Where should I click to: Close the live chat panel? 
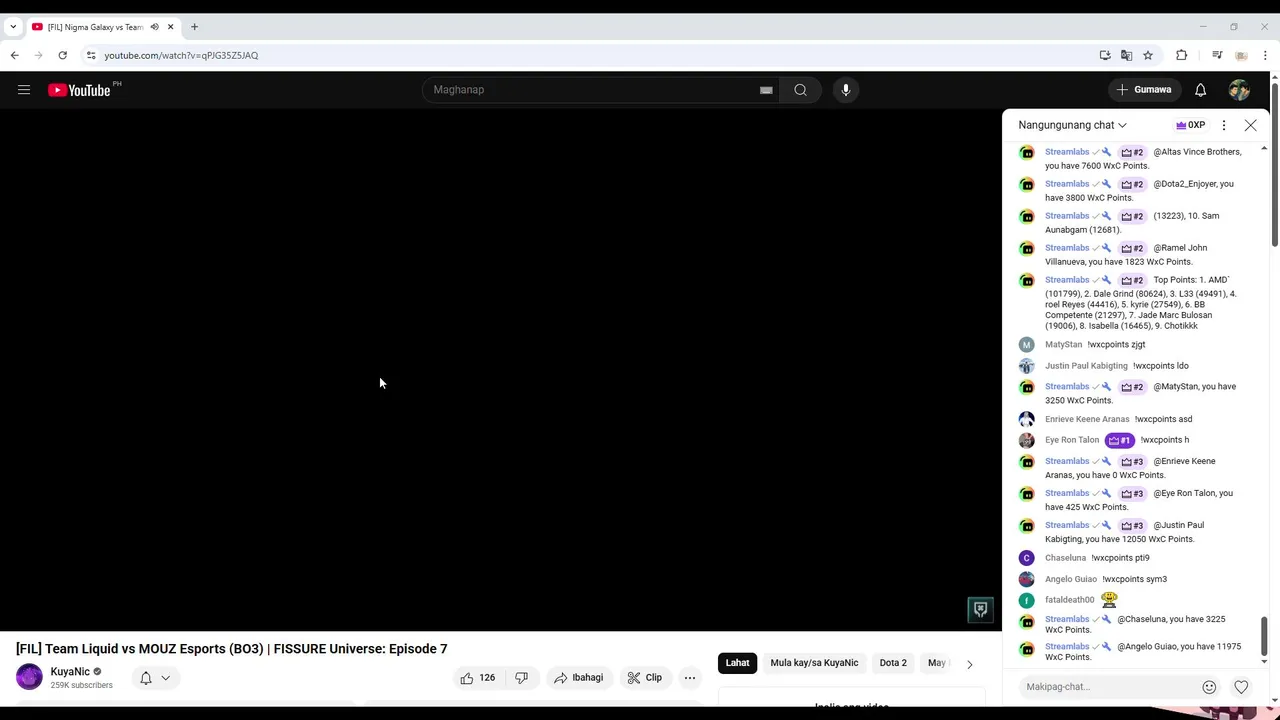pyautogui.click(x=1251, y=125)
